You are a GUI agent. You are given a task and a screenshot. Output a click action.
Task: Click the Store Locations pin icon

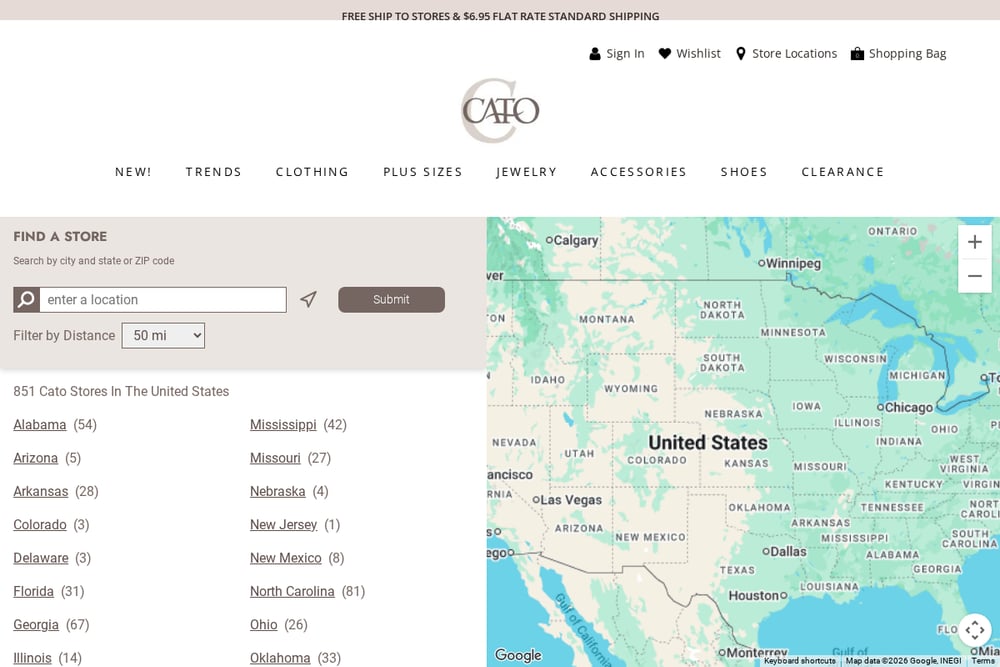[740, 54]
